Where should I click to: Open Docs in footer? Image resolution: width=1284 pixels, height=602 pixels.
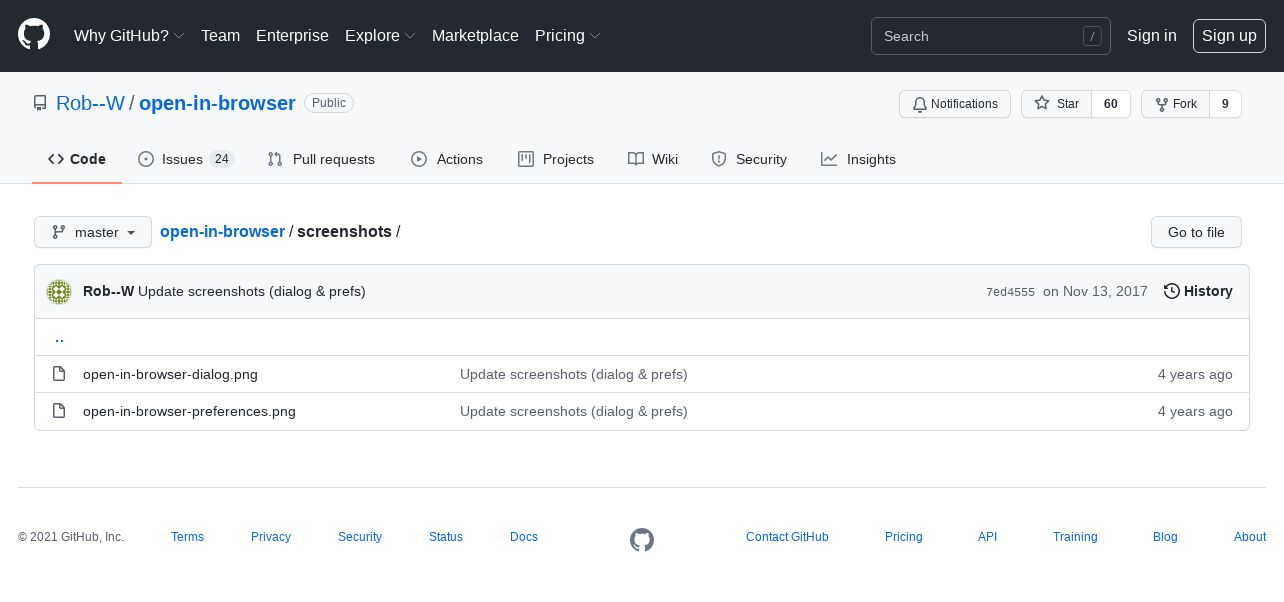point(524,537)
